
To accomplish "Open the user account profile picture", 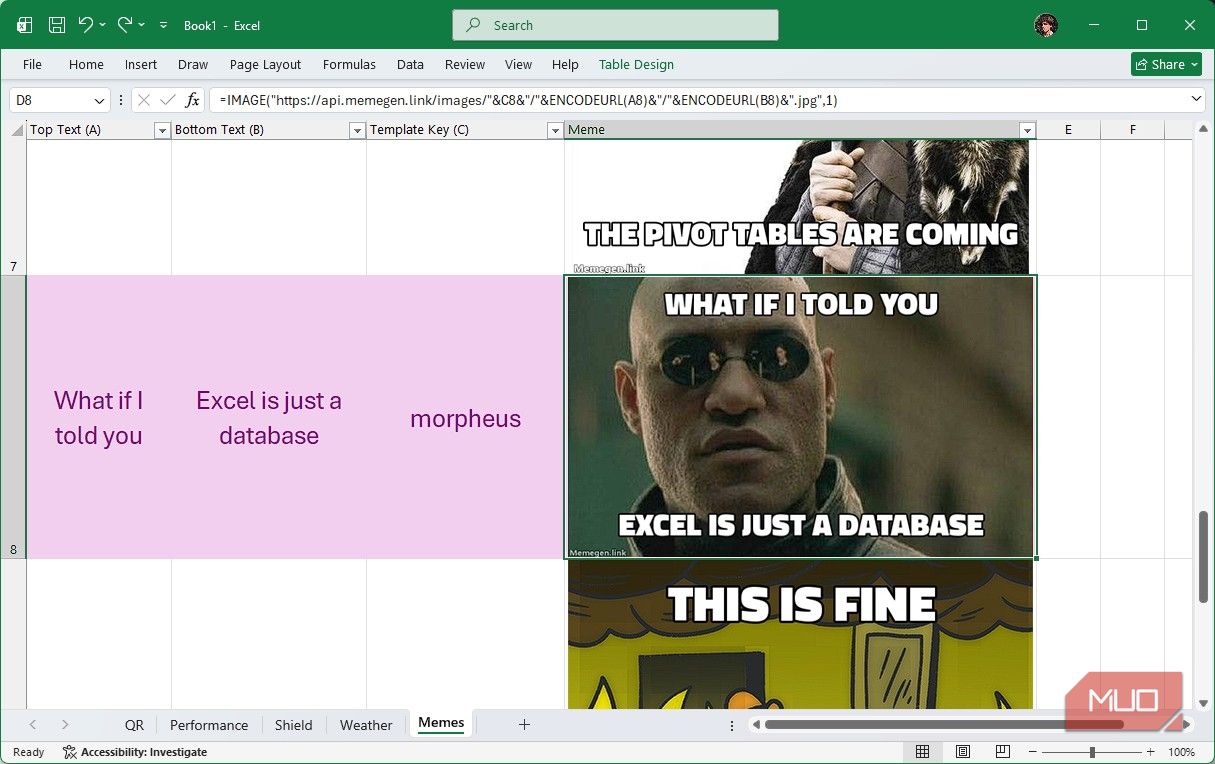I will point(1046,25).
